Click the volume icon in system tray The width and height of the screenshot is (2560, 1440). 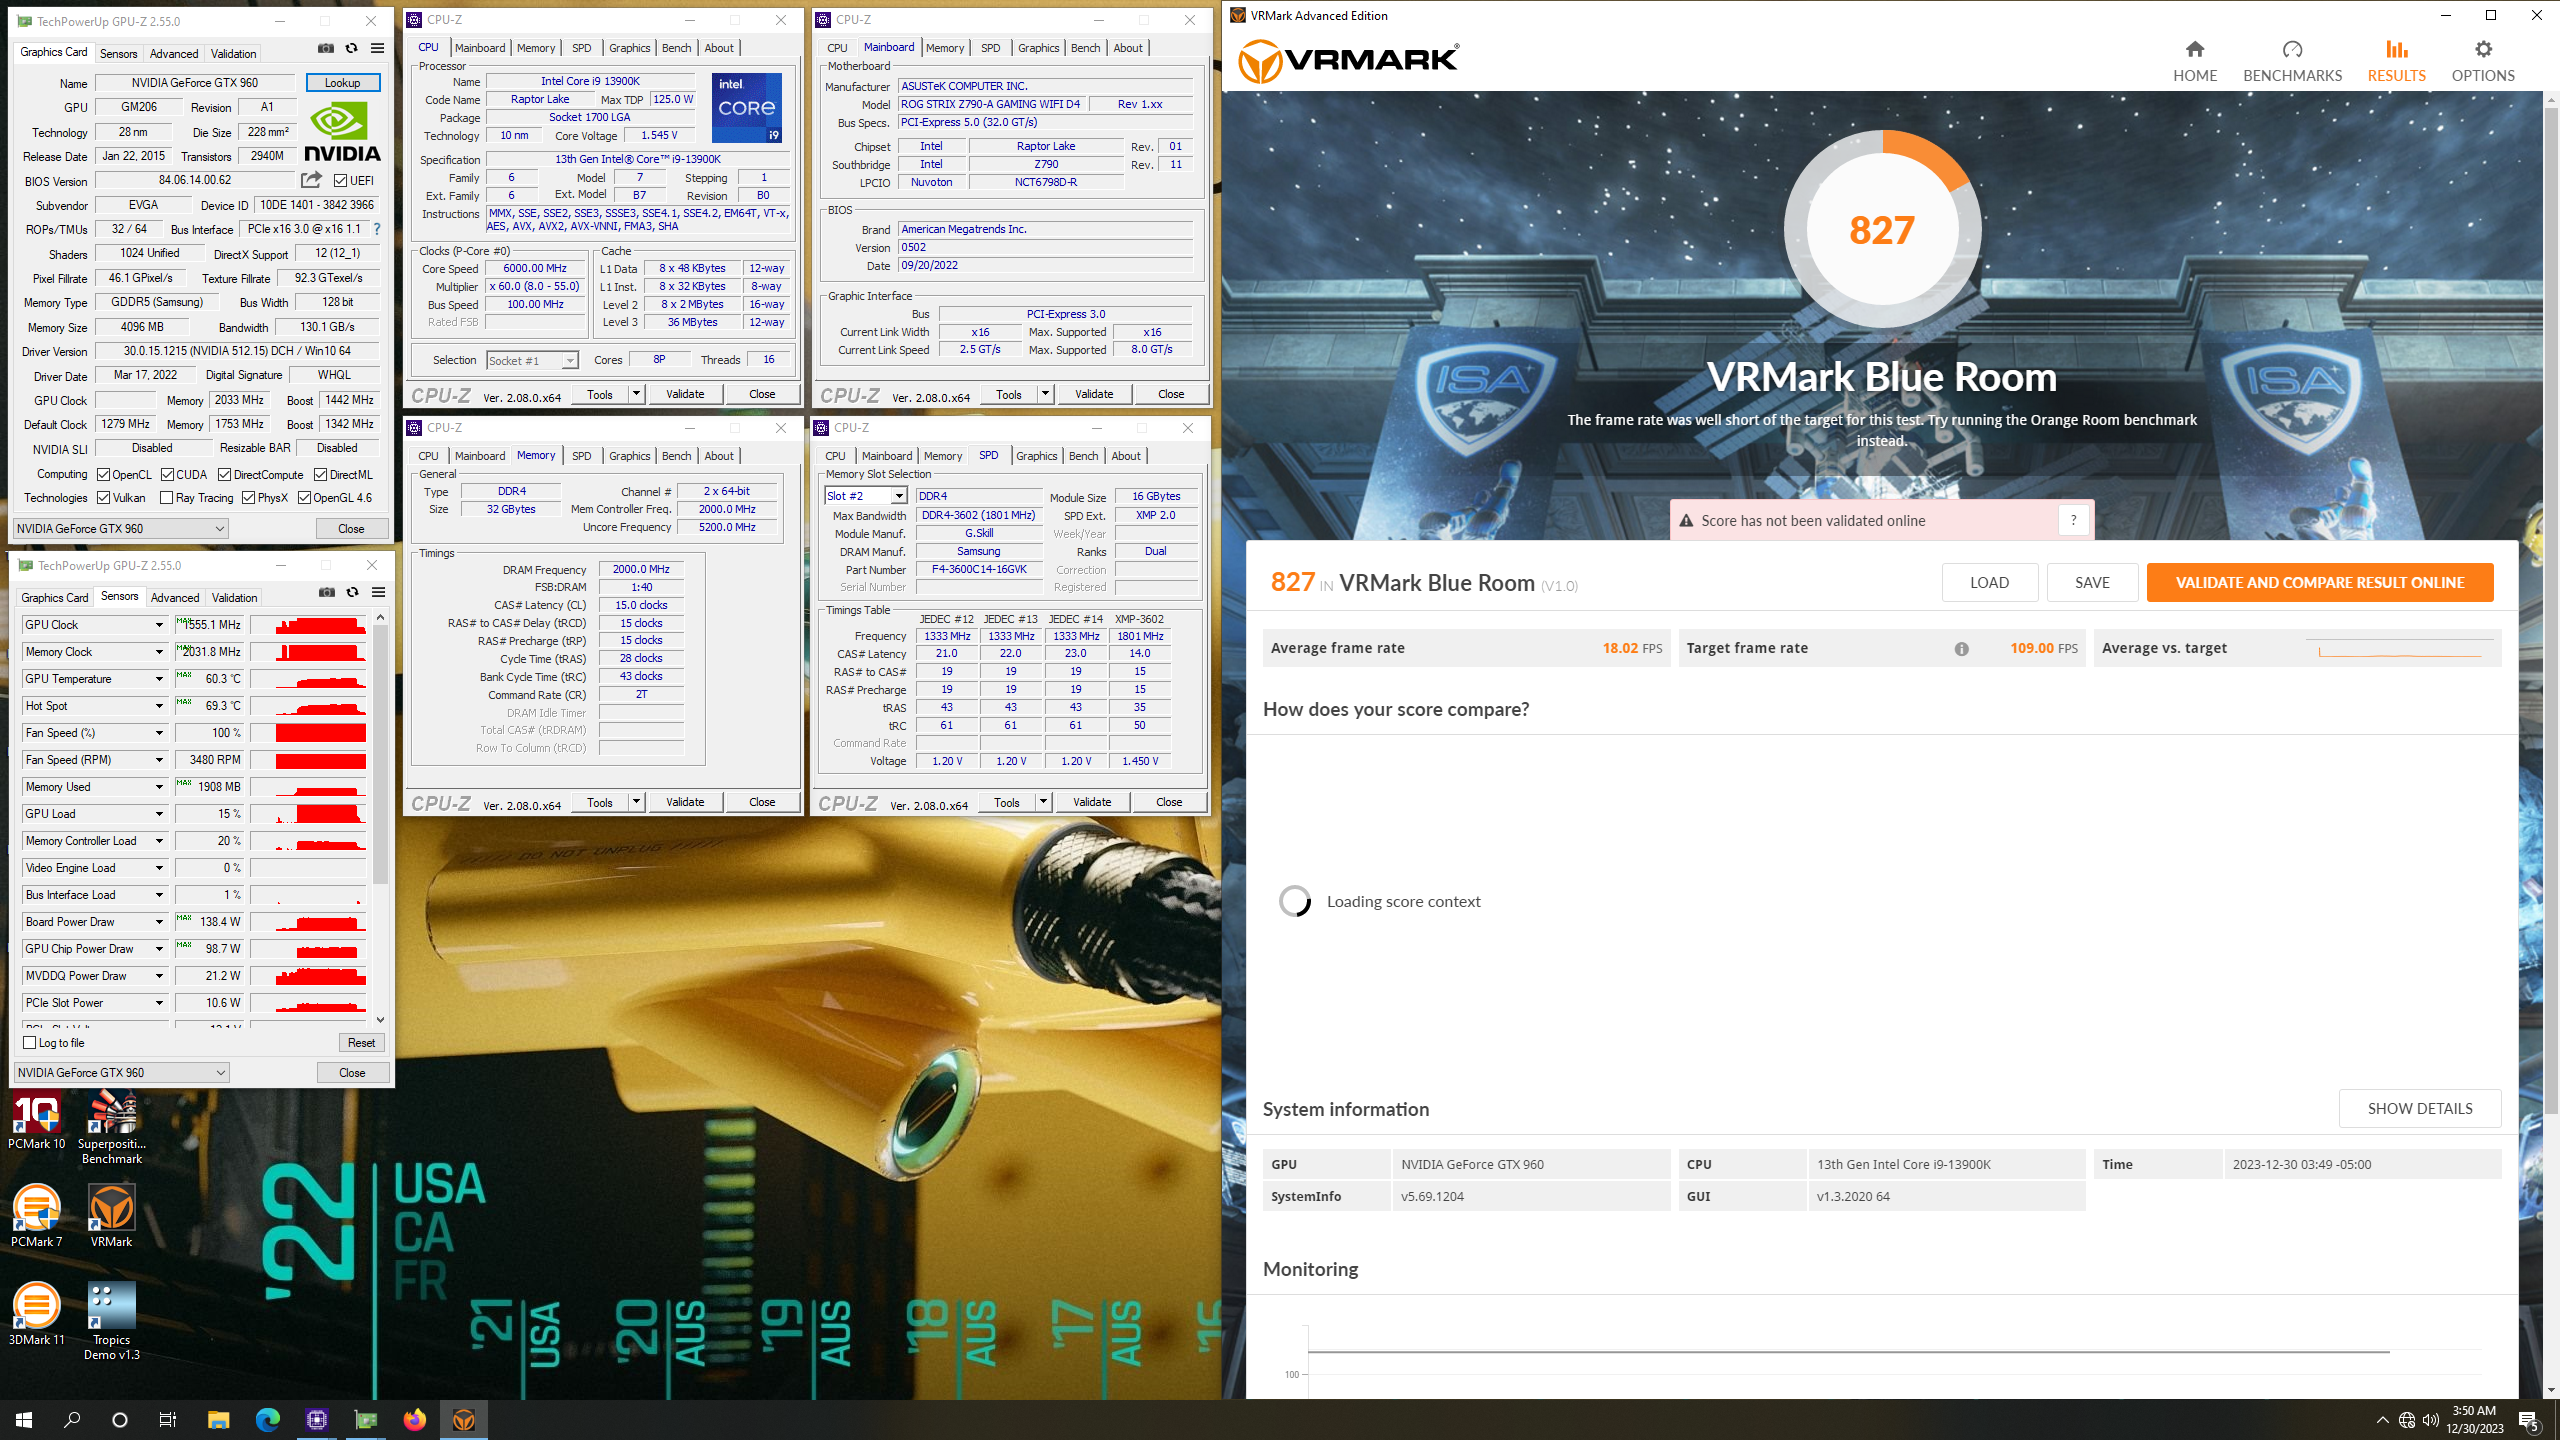(2430, 1420)
